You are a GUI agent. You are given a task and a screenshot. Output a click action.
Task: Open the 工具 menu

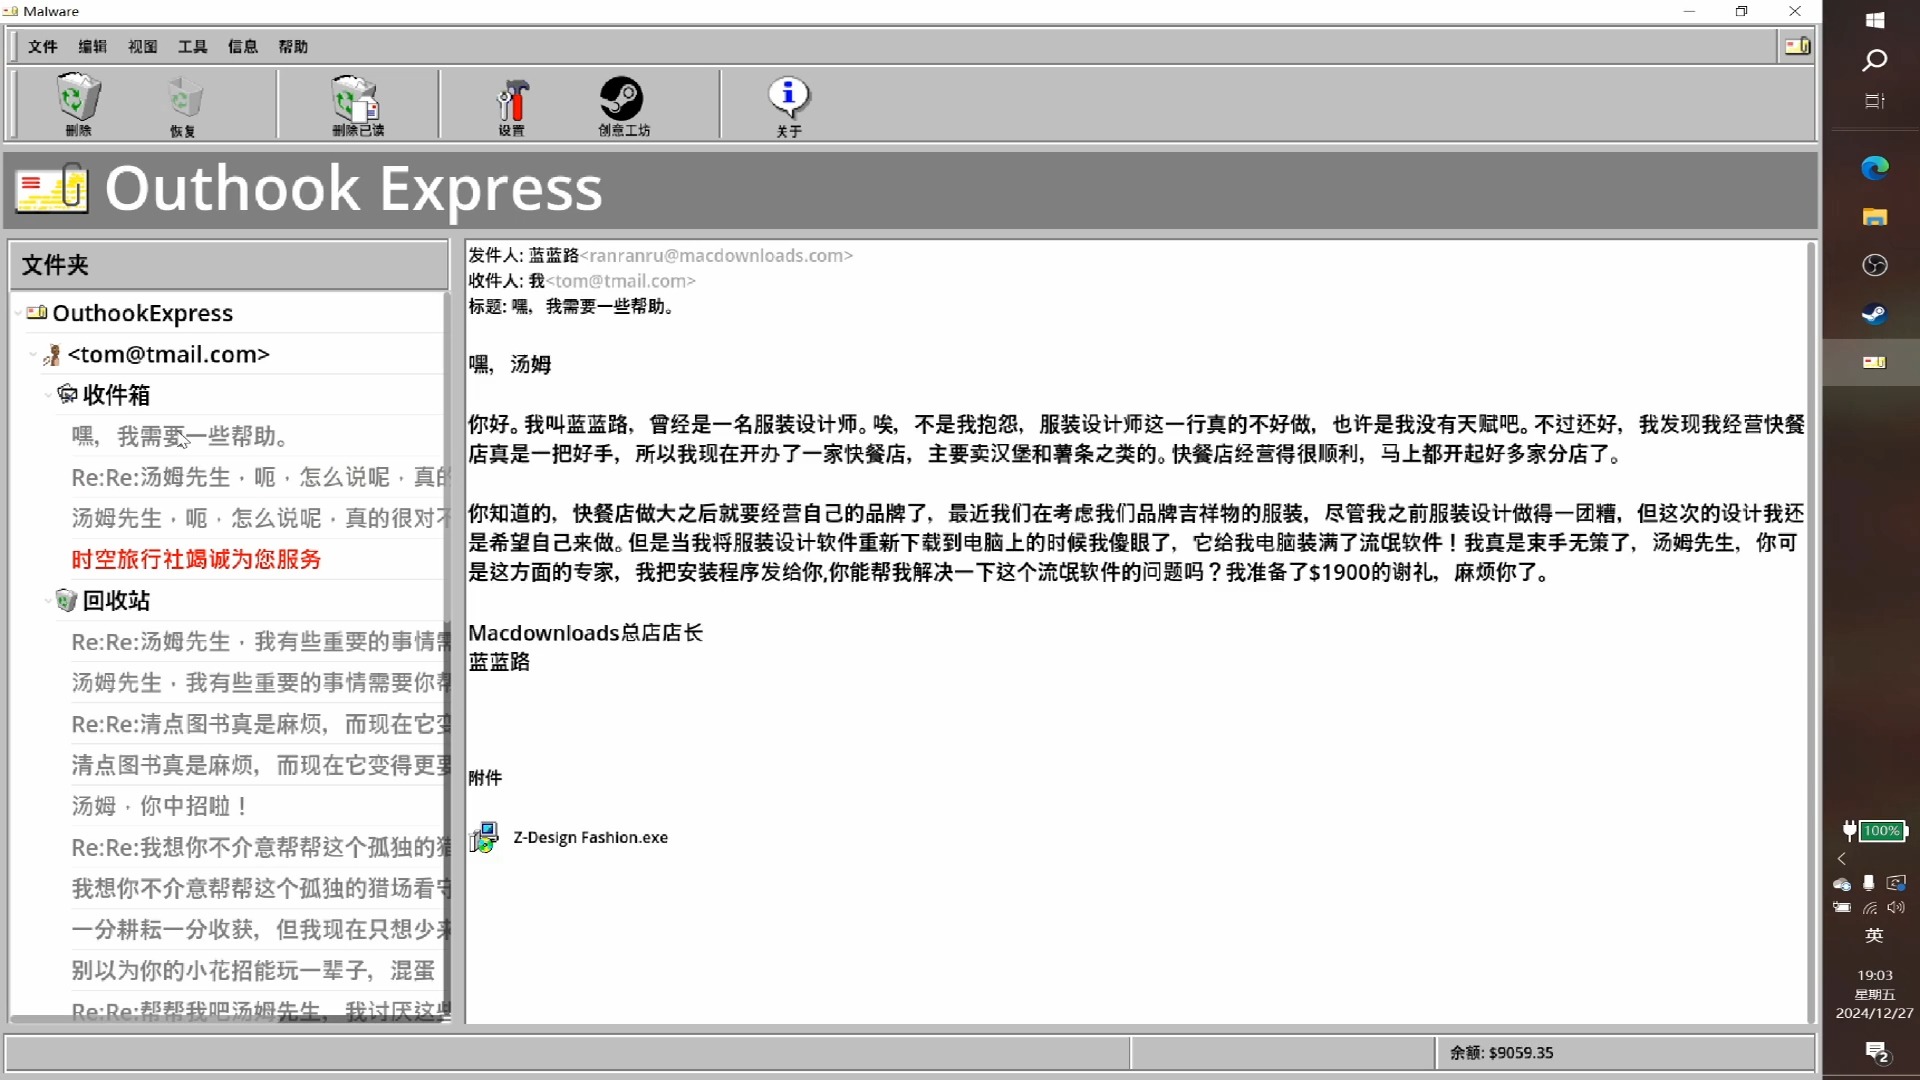click(193, 46)
